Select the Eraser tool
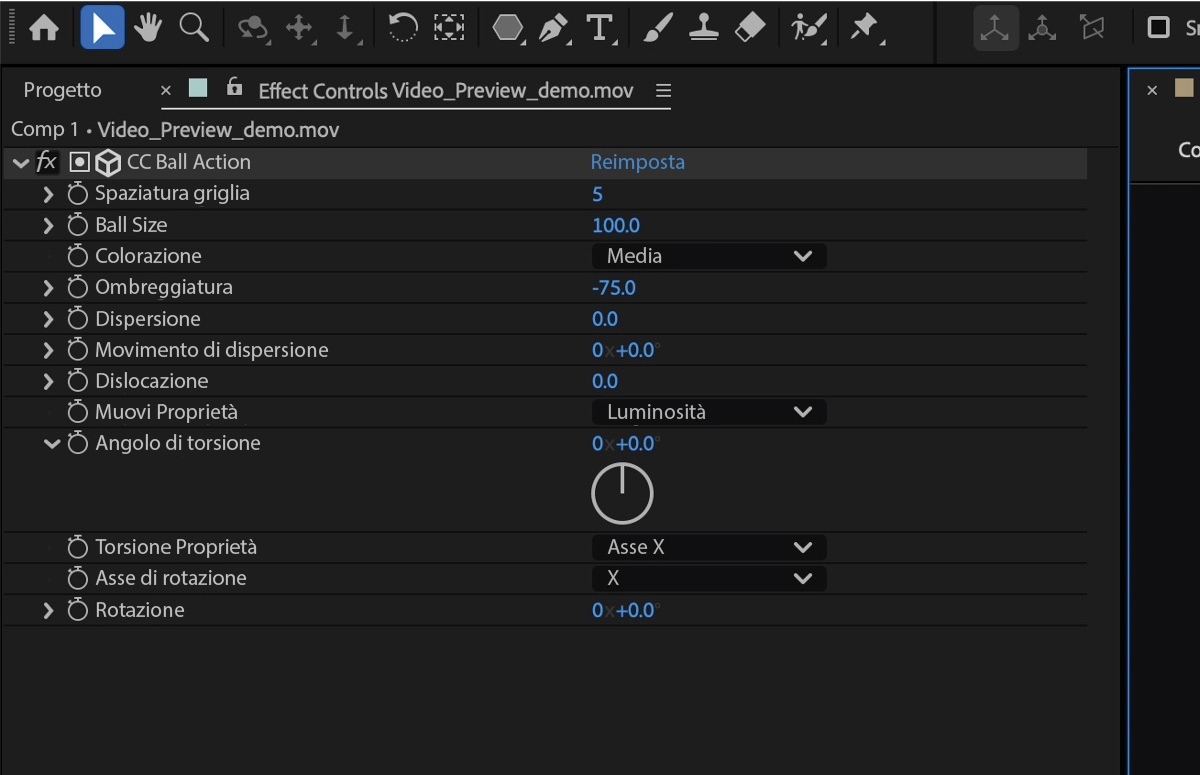1200x775 pixels. pyautogui.click(x=750, y=28)
